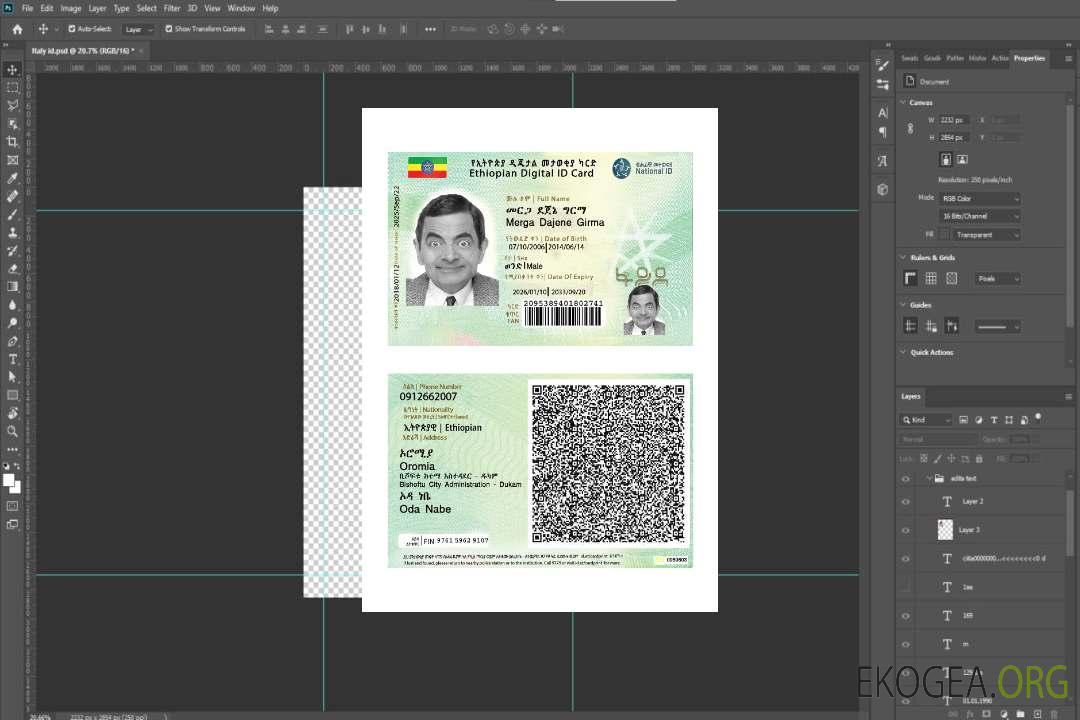Viewport: 1080px width, 720px height.
Task: Open the Transparent fill dropdown
Action: click(987, 235)
